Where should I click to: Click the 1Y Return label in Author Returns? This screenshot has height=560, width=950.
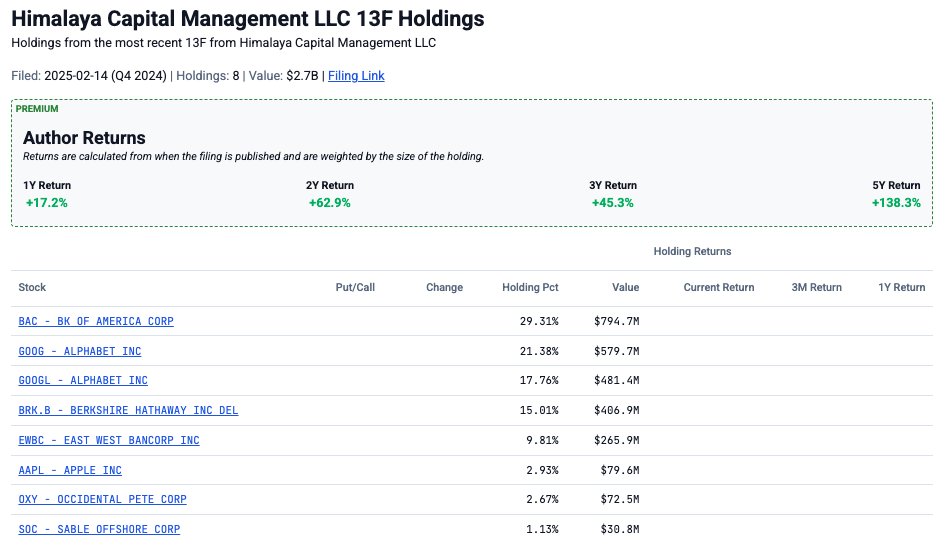point(47,185)
